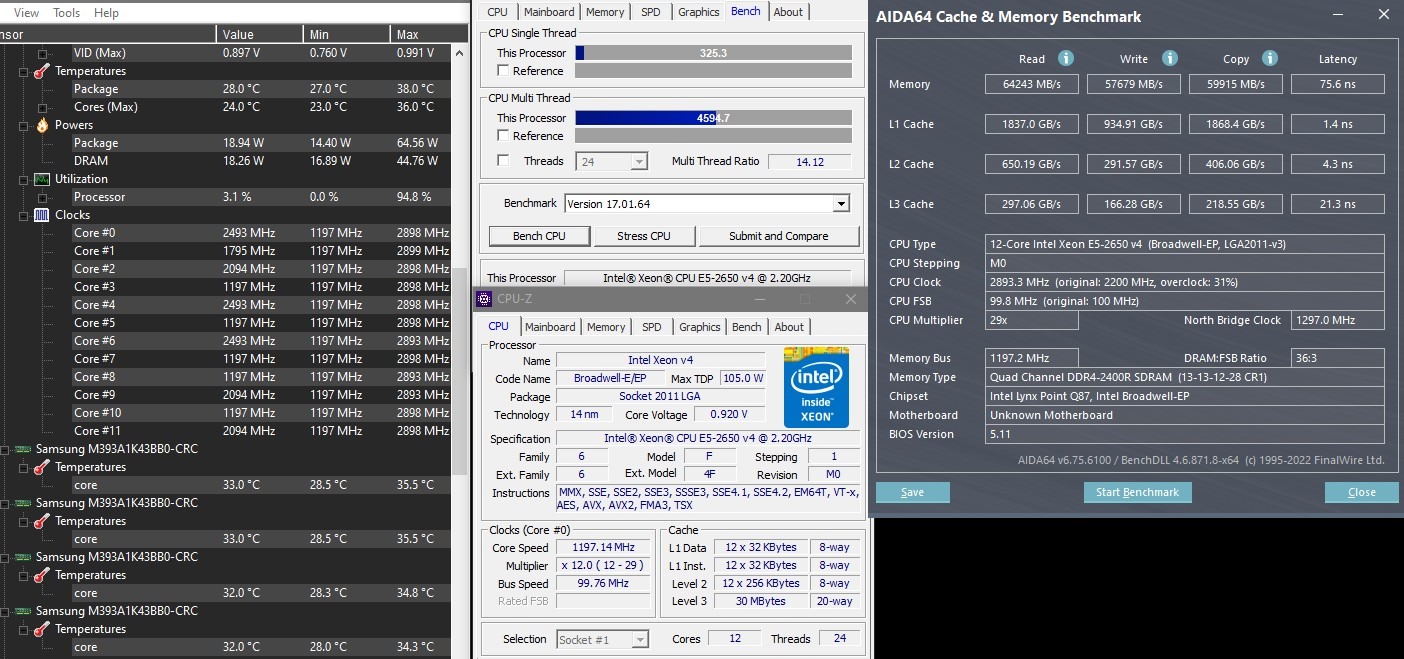1404x659 pixels.
Task: Click the Intel Inside Xeon logo
Action: [x=816, y=388]
